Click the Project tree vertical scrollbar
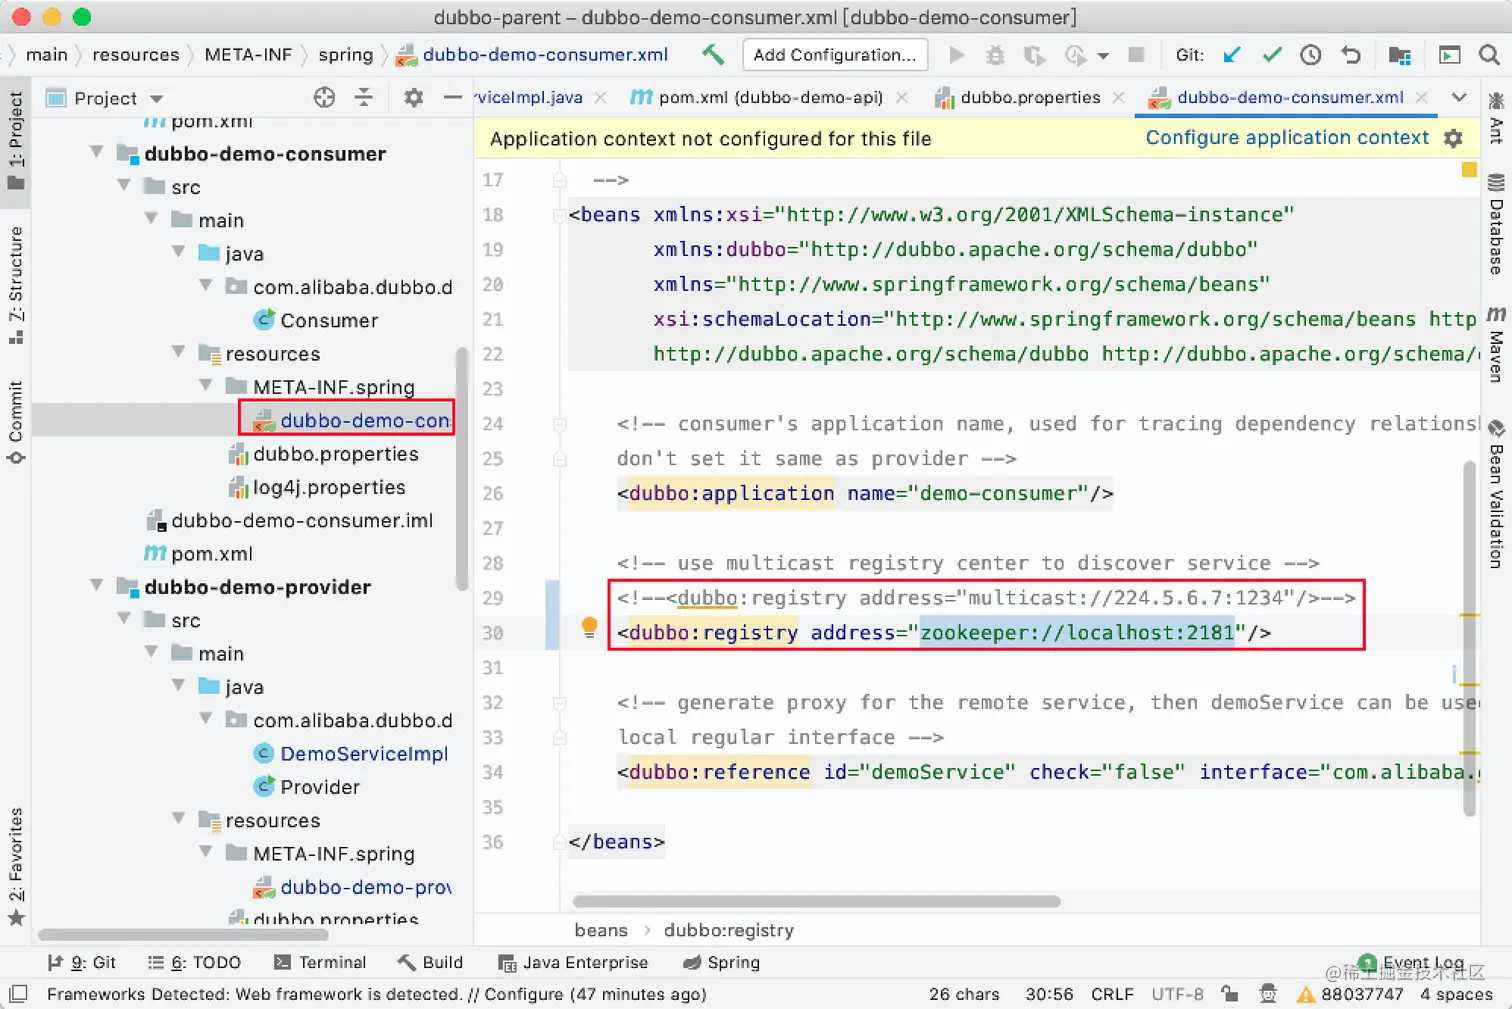This screenshot has width=1512, height=1009. (x=462, y=468)
